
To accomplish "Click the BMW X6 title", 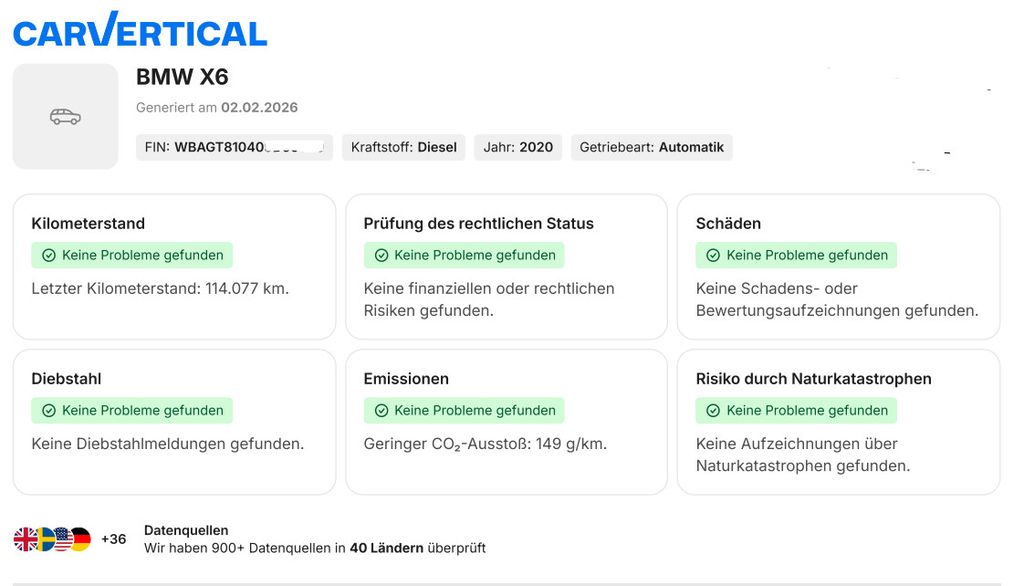I will (x=182, y=77).
